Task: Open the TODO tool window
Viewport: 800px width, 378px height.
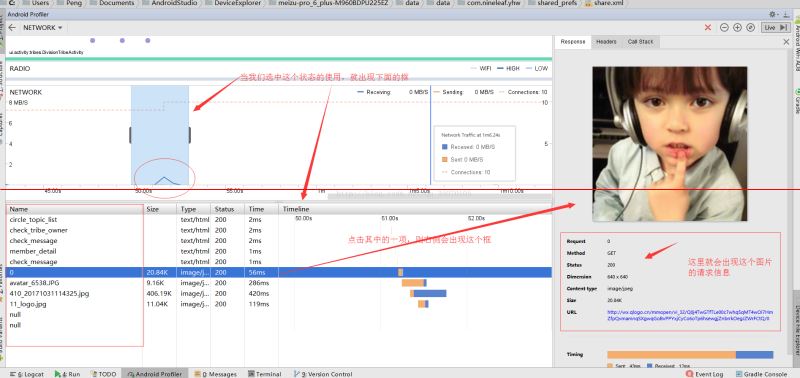Action: [104, 374]
